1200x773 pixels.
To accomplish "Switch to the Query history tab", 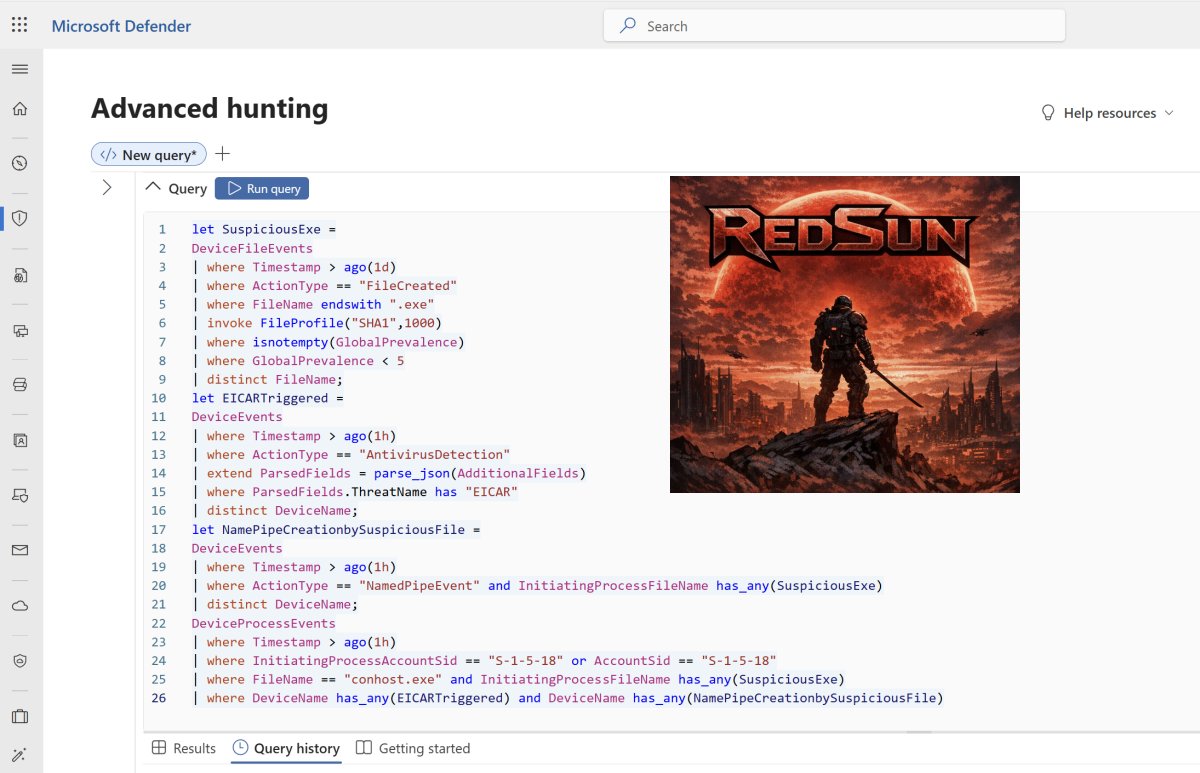I will 286,748.
